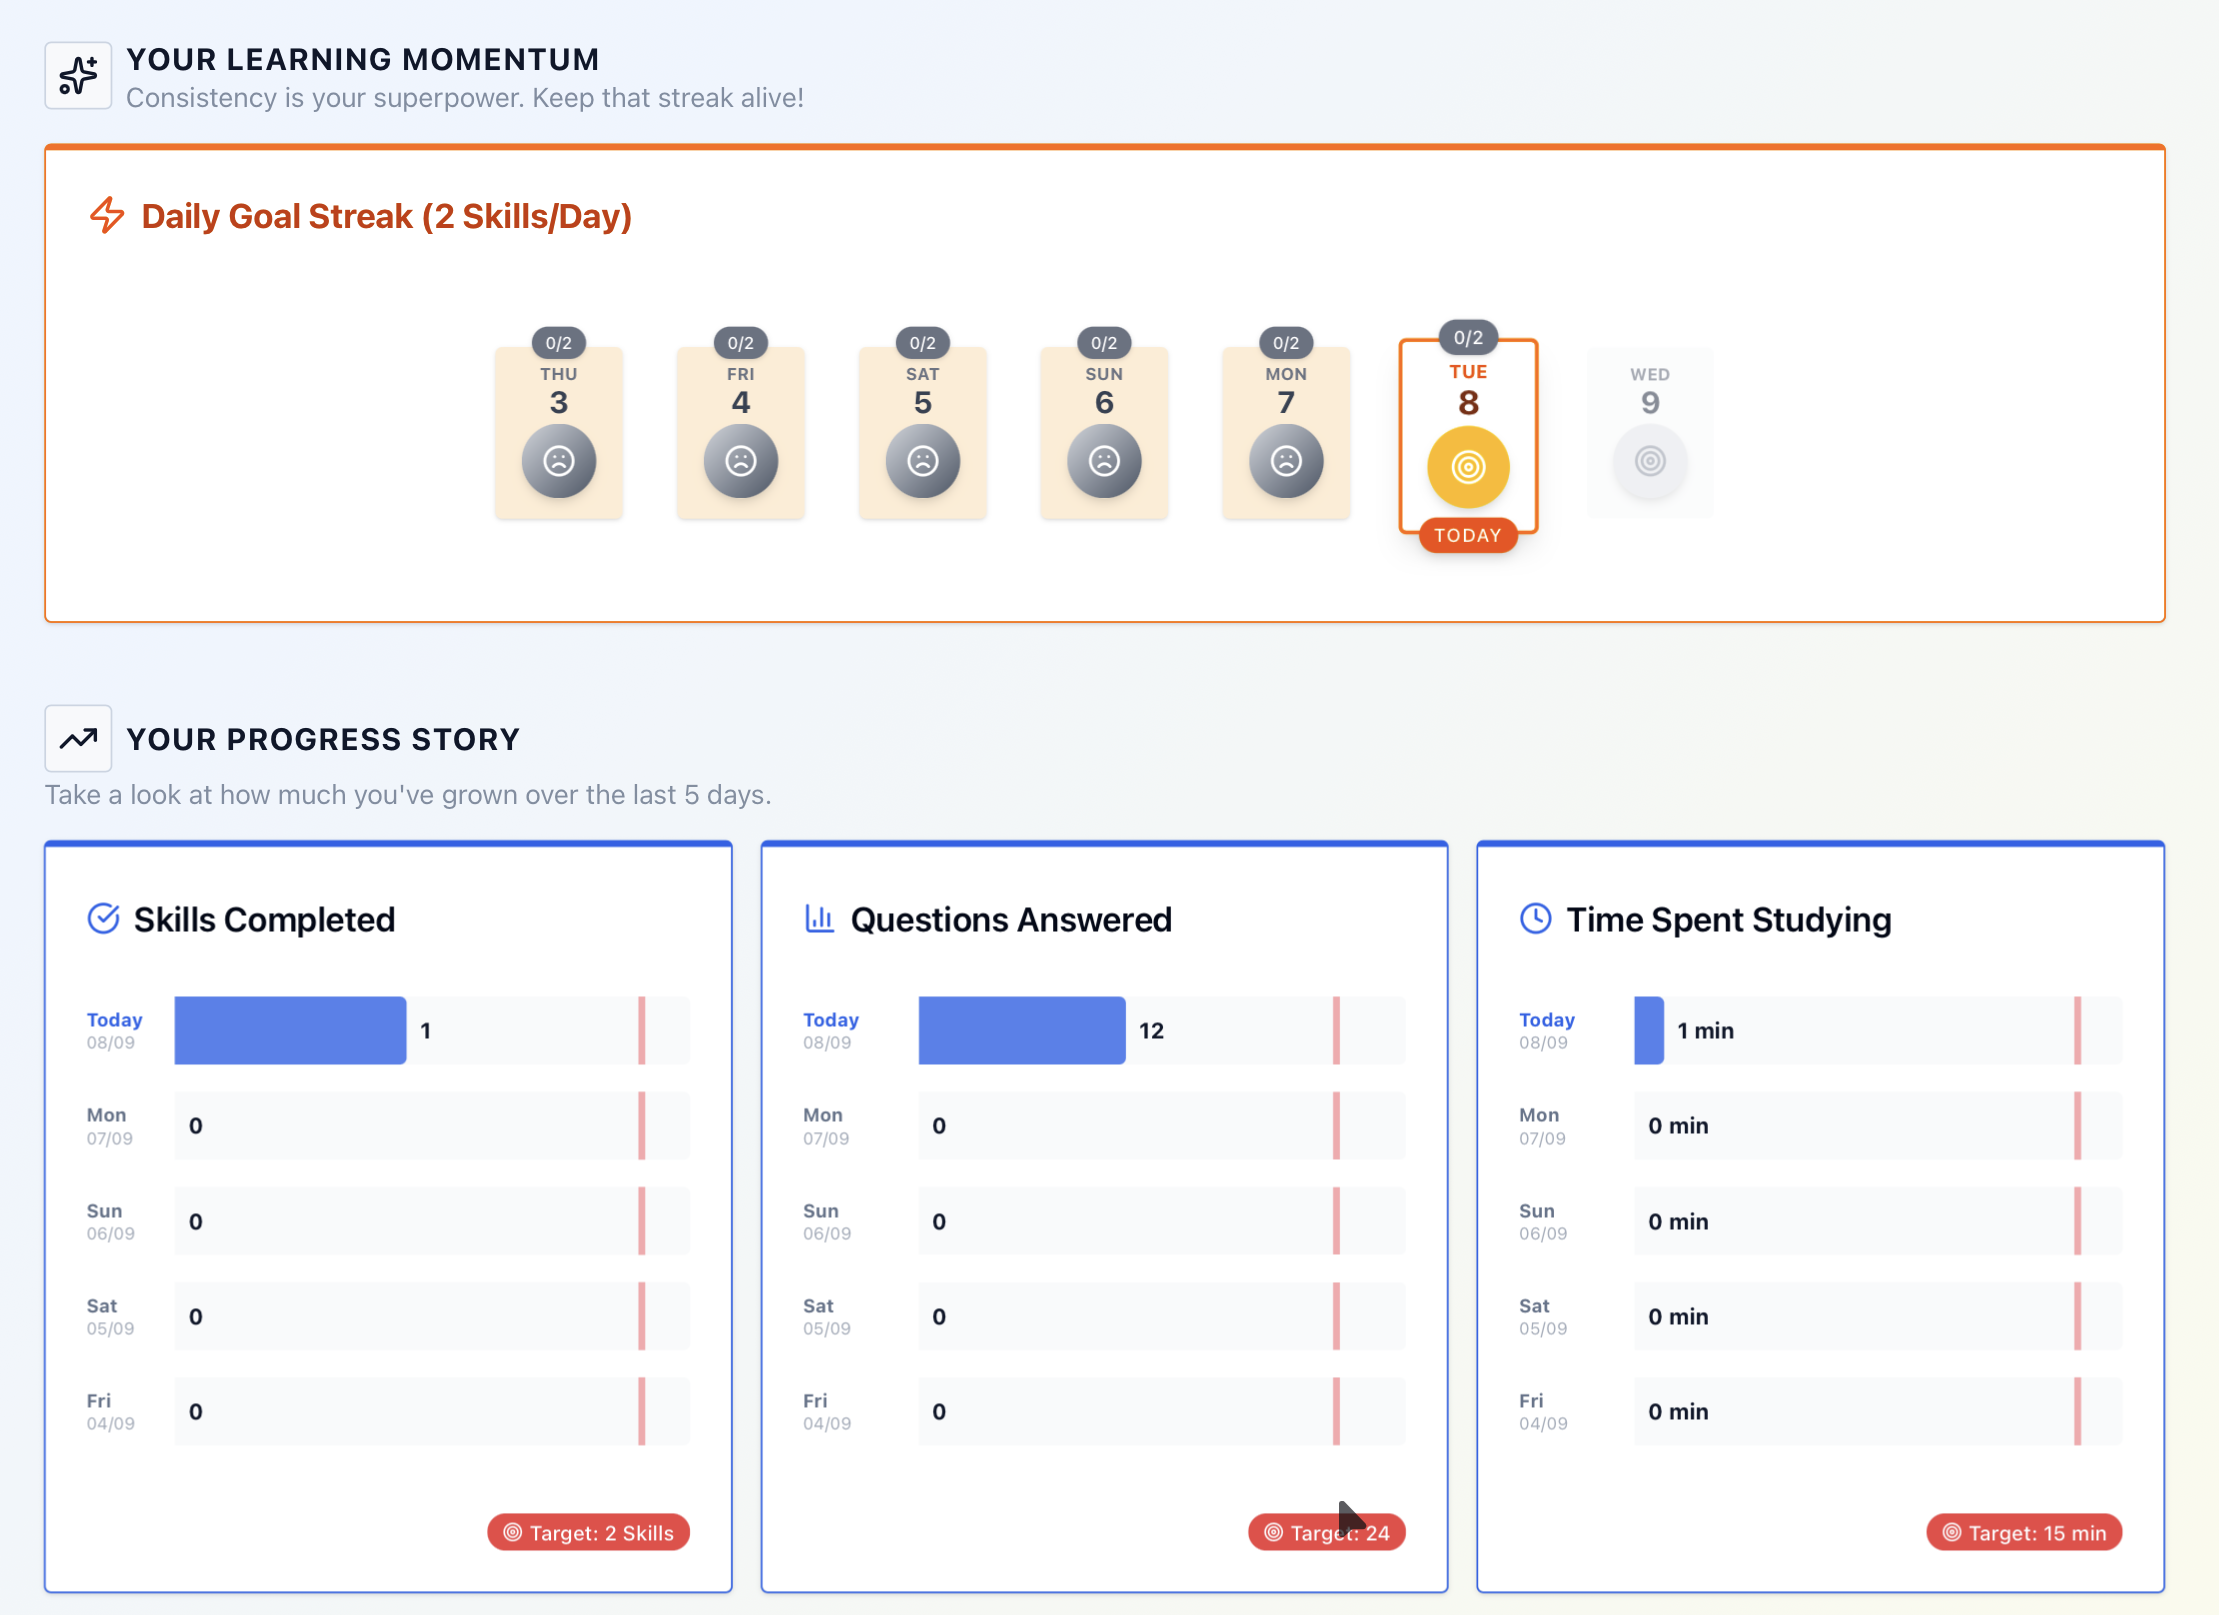Click the Your Learning Momentum heading

(363, 59)
